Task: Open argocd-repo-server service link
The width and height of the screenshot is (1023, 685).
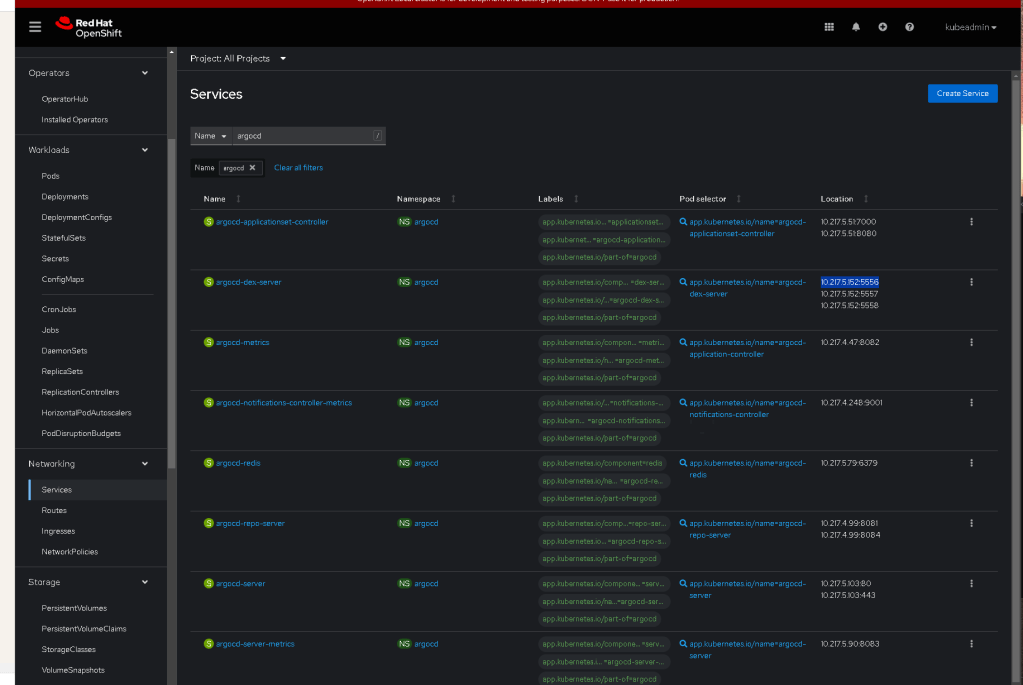Action: pyautogui.click(x=251, y=523)
